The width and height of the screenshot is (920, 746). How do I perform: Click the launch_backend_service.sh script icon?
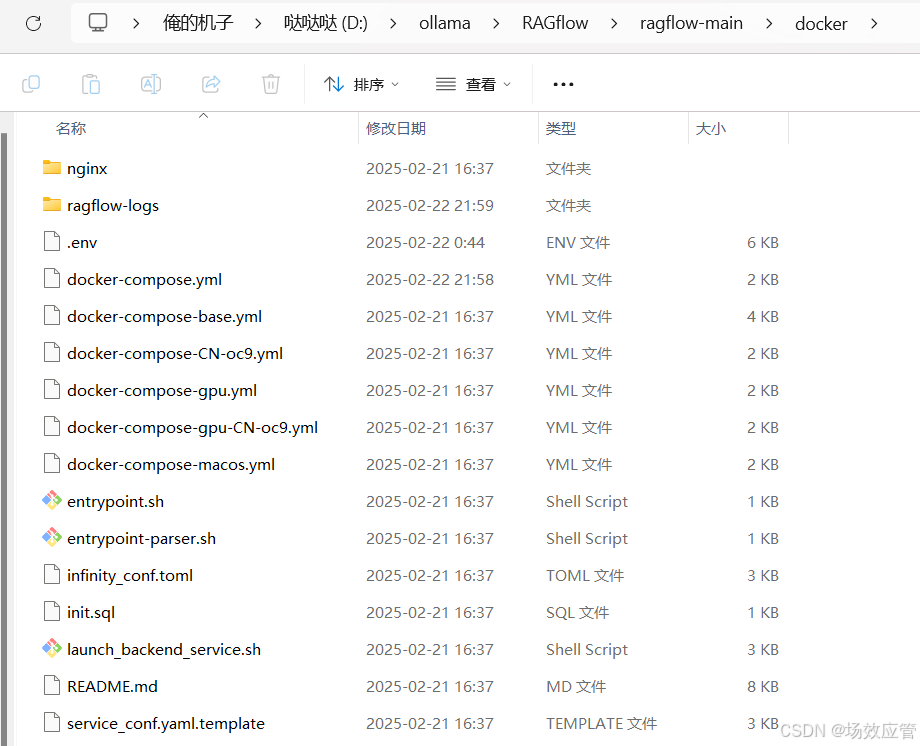coord(52,648)
